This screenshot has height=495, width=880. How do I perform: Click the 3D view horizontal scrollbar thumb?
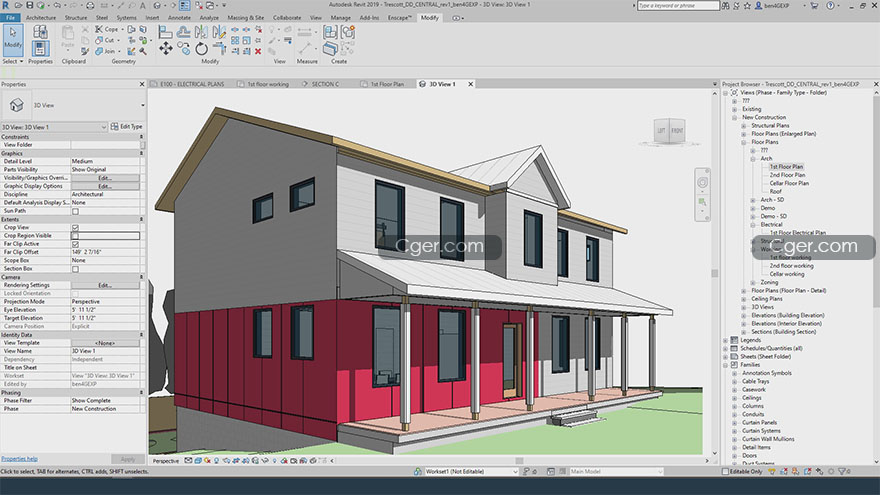(519, 461)
